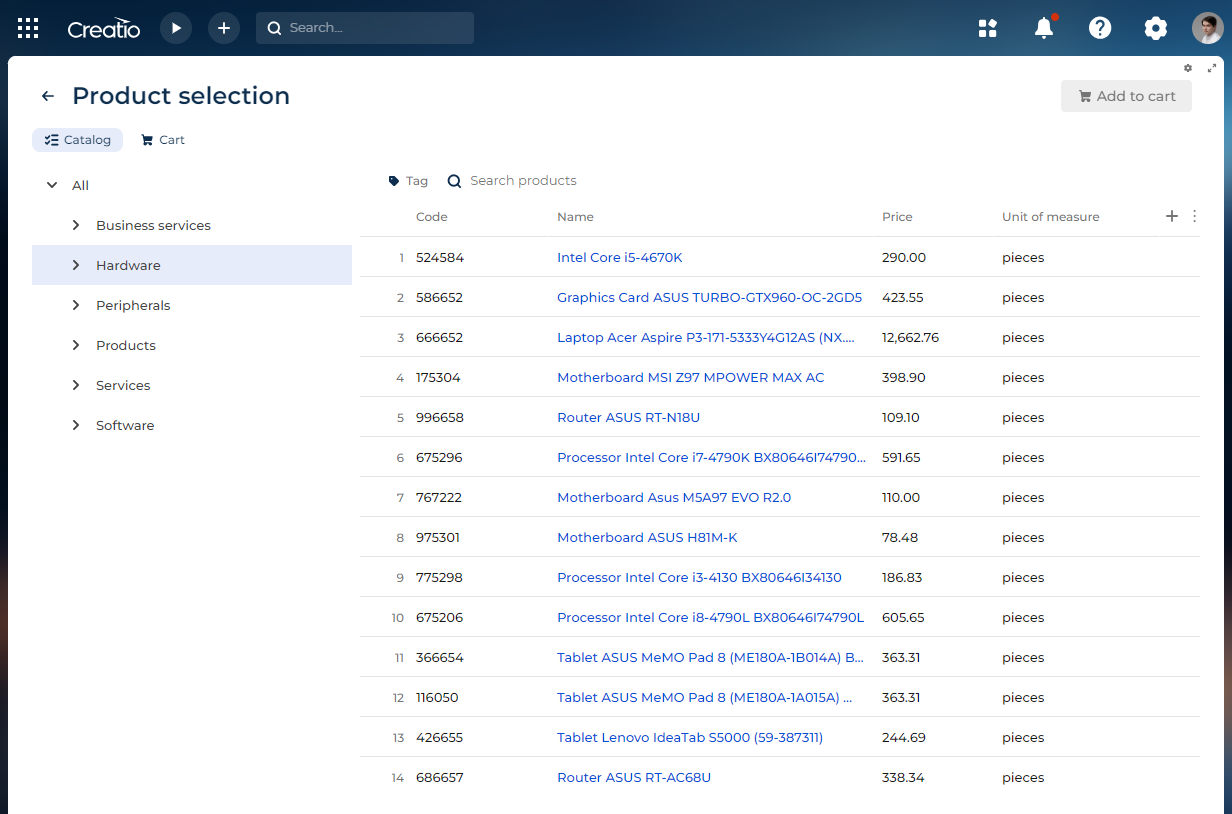Open the user profile avatar
1232x814 pixels.
point(1208,28)
